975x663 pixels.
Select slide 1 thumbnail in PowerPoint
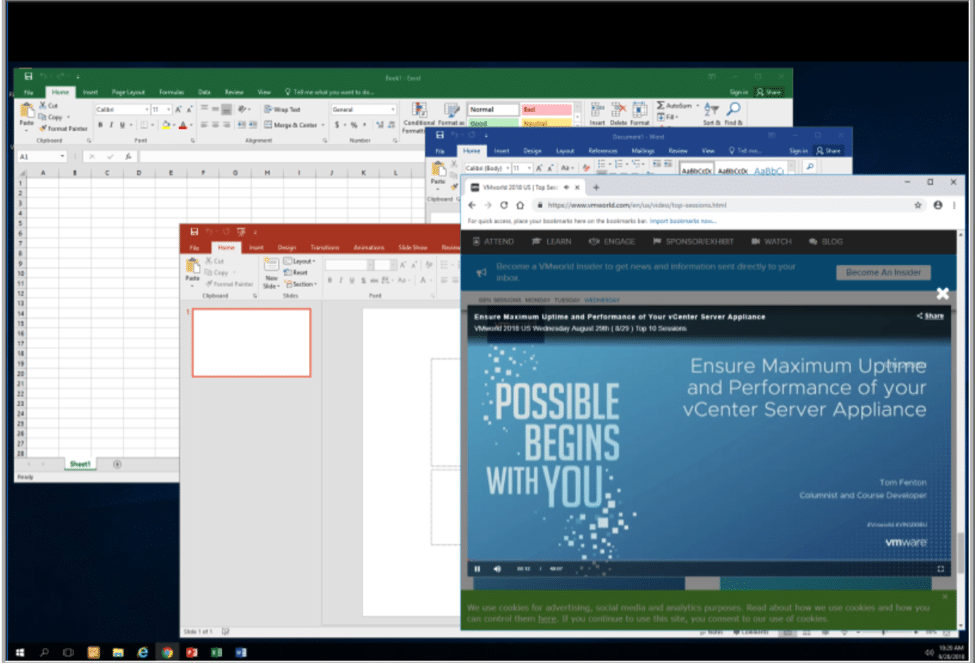251,343
